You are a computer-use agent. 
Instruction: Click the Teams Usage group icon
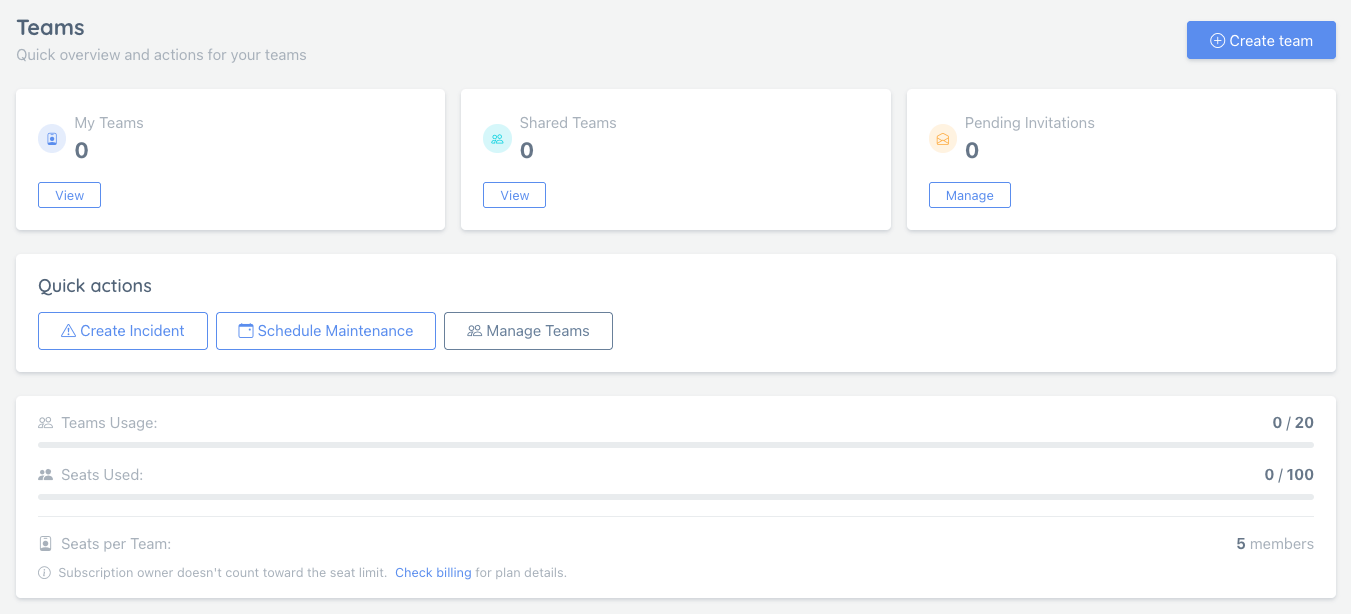[45, 423]
